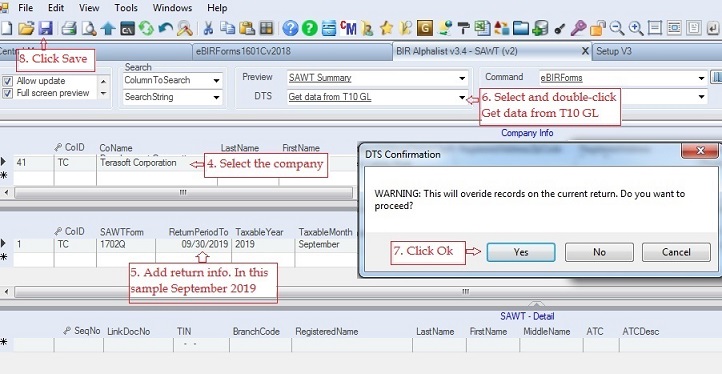722x374 pixels.
Task: Click the empty TIN cell in SAWT Detail
Action: click(x=201, y=344)
